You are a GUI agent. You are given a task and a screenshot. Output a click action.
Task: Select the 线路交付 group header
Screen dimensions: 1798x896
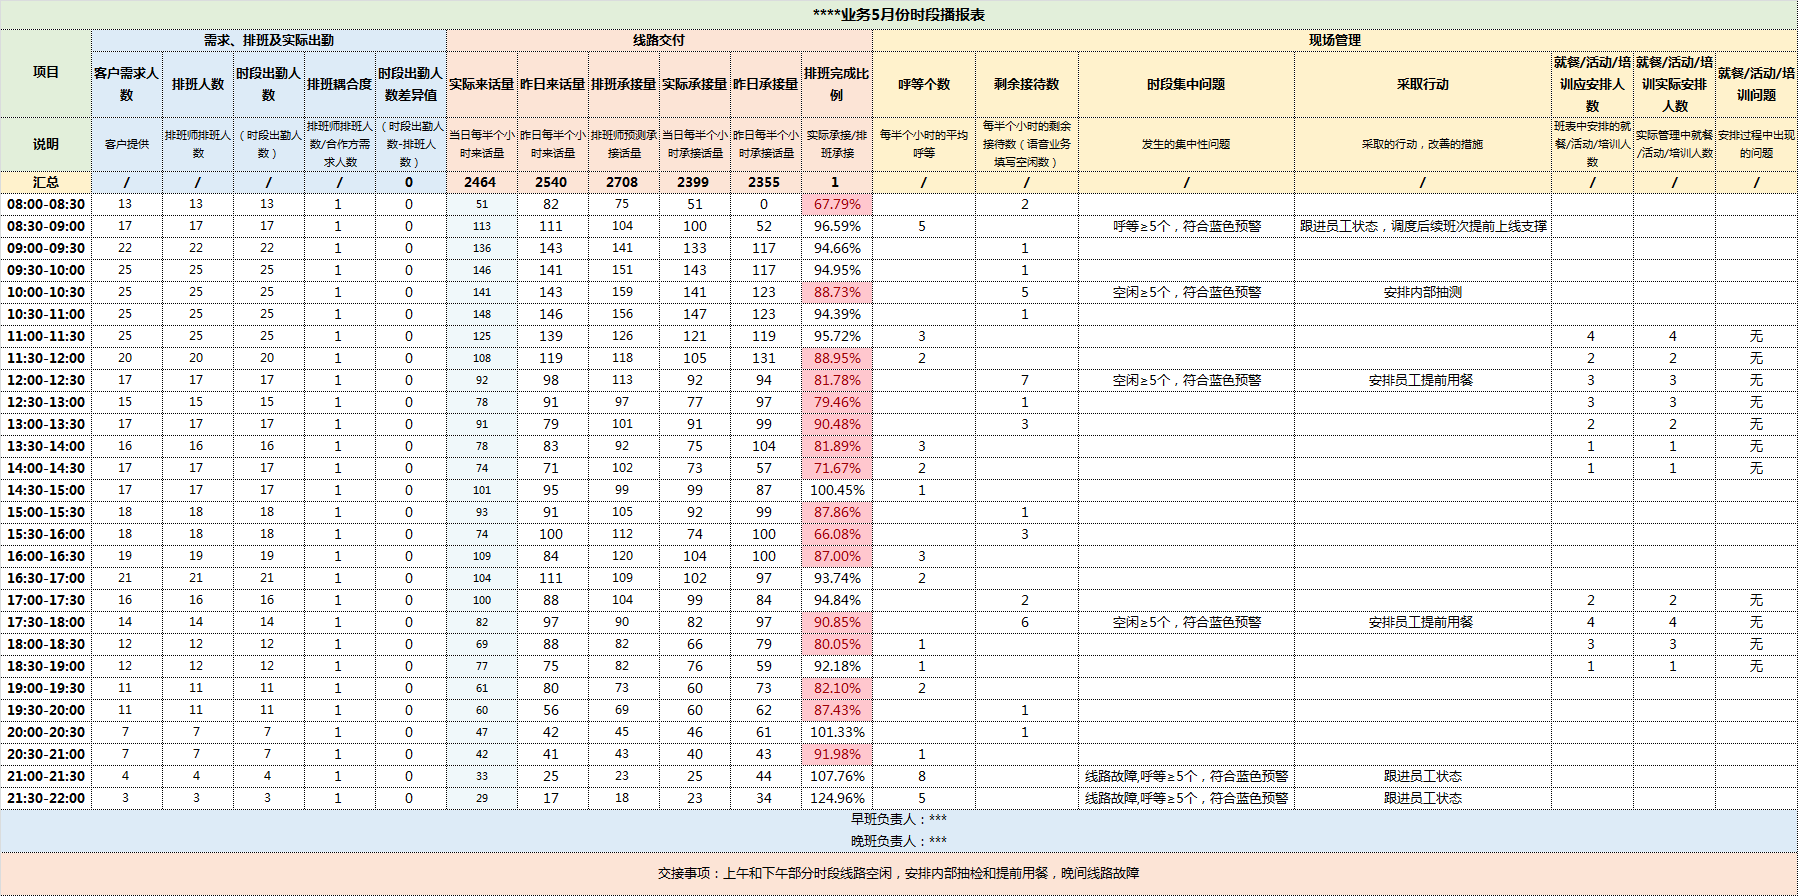659,40
